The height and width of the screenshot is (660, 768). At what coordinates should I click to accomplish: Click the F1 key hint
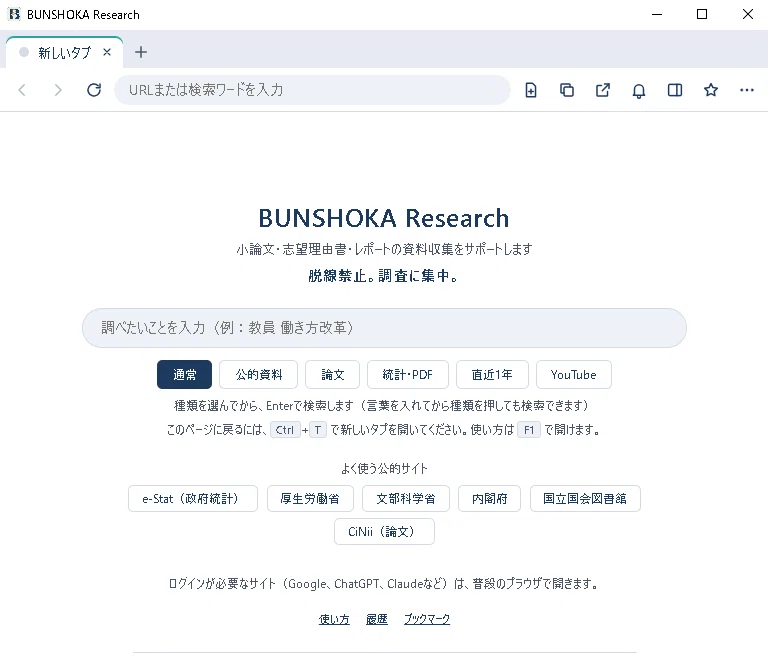point(529,430)
